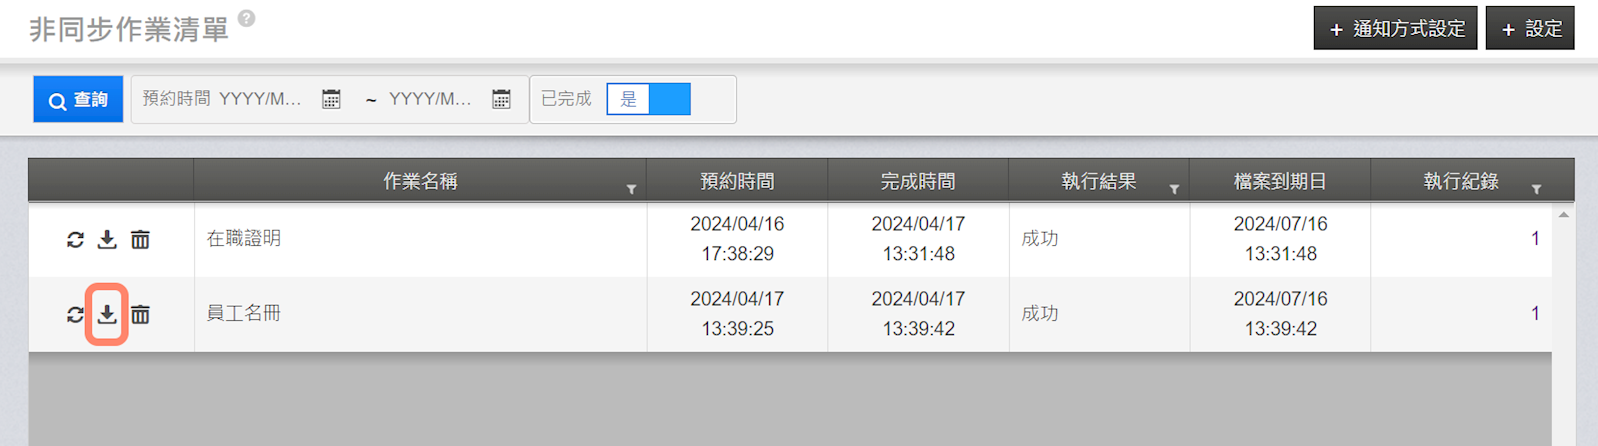Click the help icon beside page title
The width and height of the screenshot is (1598, 446).
tap(247, 19)
